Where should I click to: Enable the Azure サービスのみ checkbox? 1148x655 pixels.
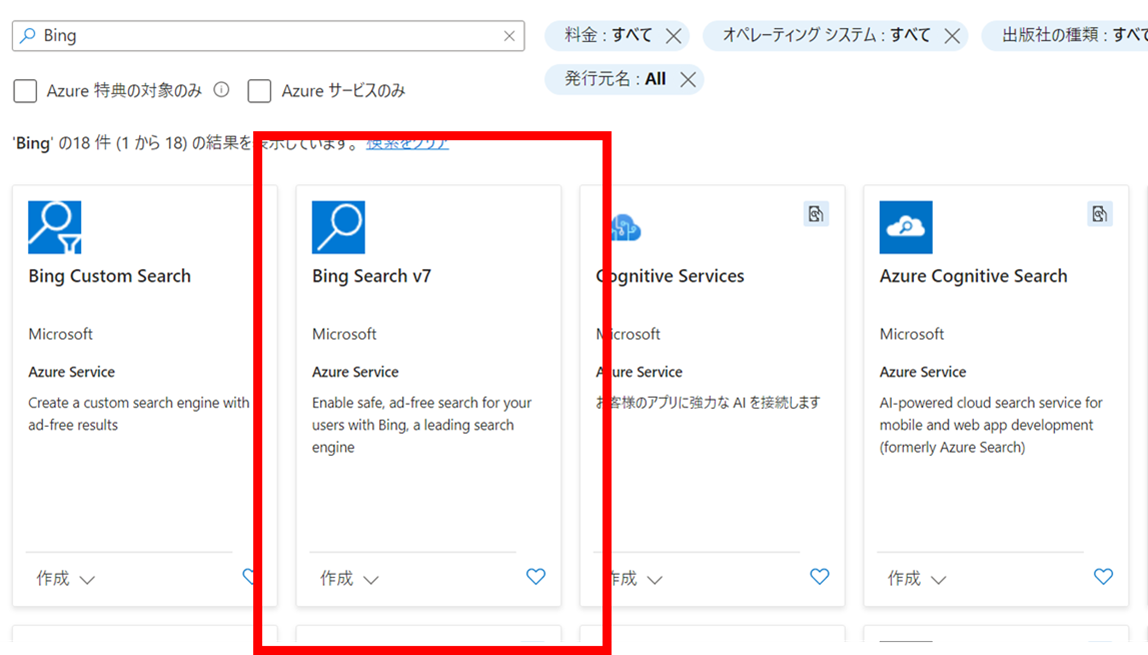pos(259,91)
